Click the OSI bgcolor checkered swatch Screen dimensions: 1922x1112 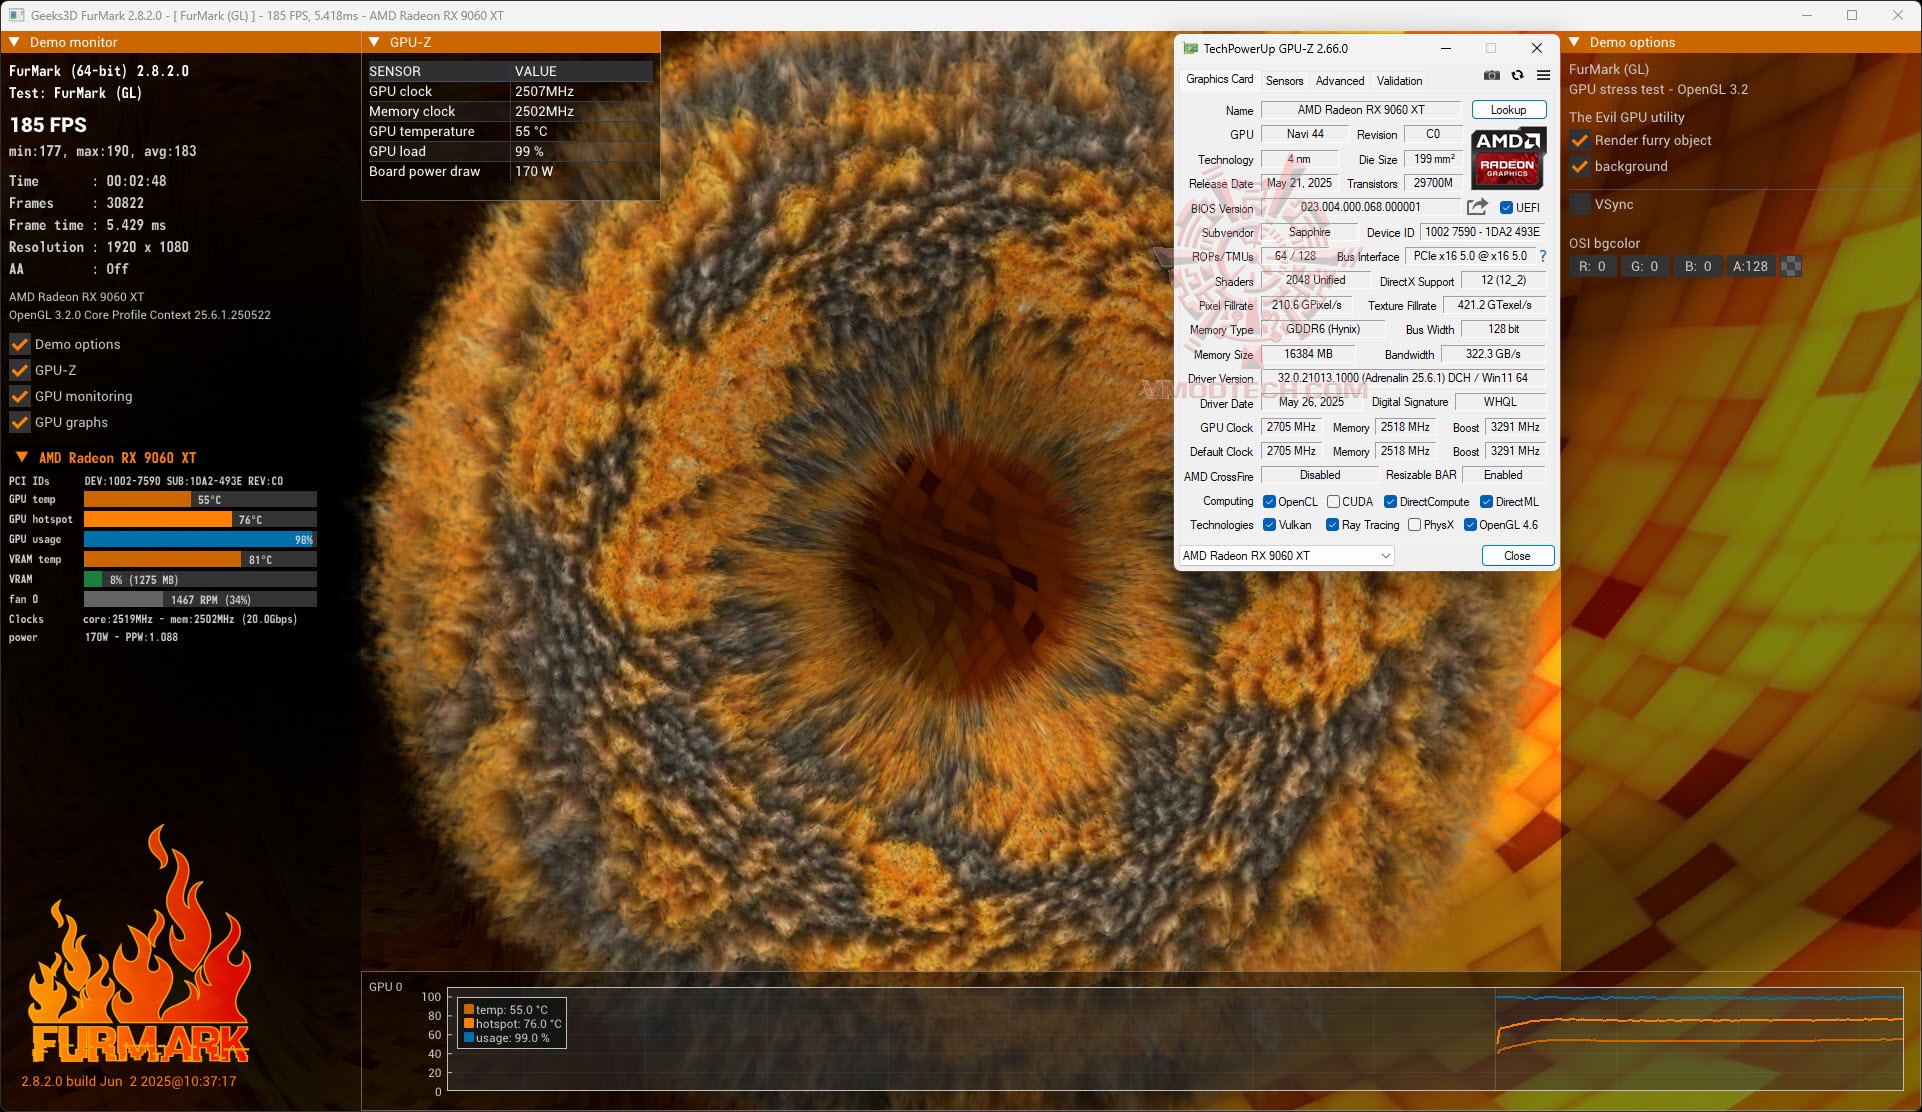click(1791, 266)
